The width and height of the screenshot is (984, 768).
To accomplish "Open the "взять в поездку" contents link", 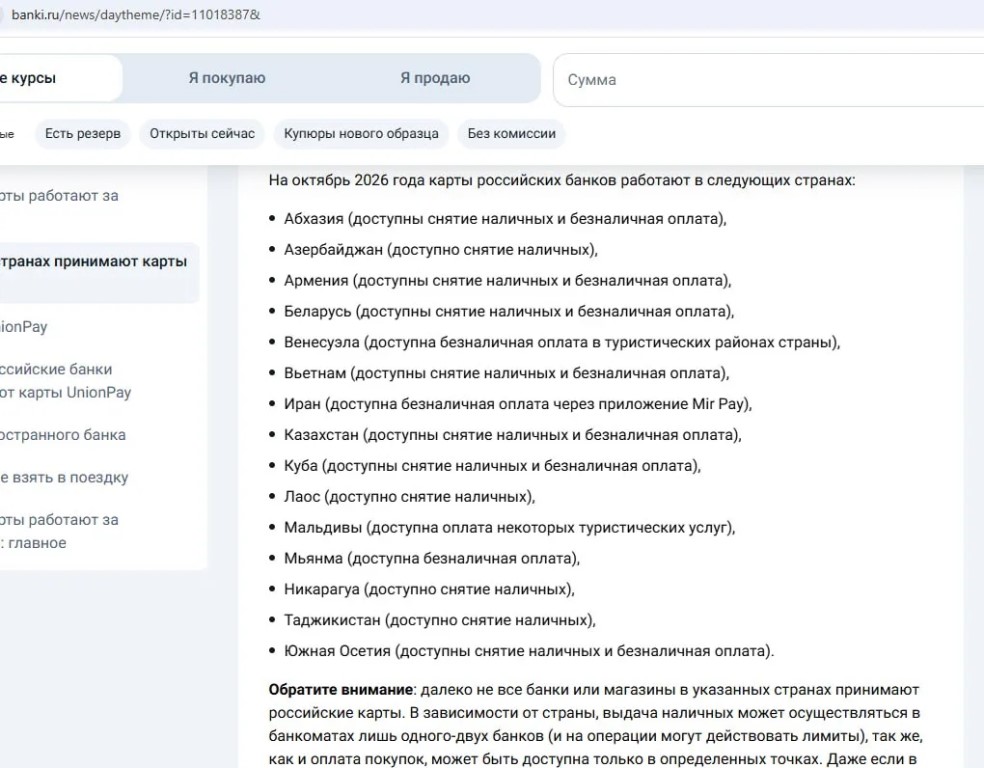I will pyautogui.click(x=64, y=477).
